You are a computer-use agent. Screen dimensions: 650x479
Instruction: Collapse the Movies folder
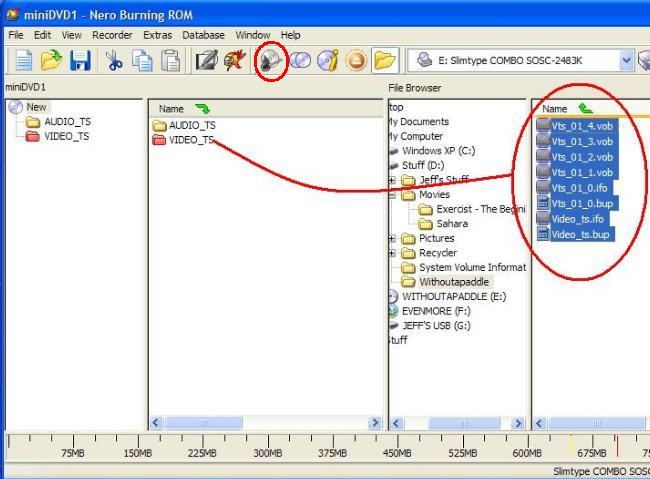[392, 195]
